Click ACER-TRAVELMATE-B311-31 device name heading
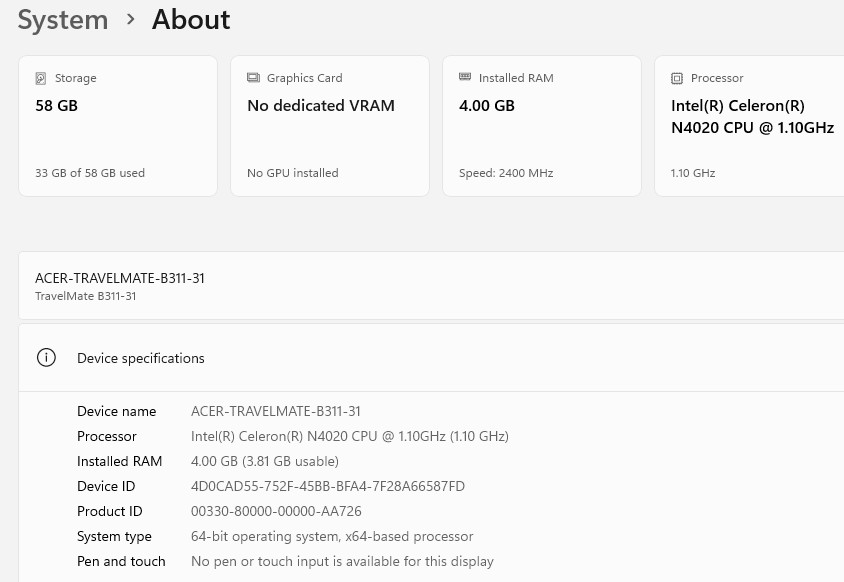Viewport: 844px width, 582px height. (x=119, y=278)
